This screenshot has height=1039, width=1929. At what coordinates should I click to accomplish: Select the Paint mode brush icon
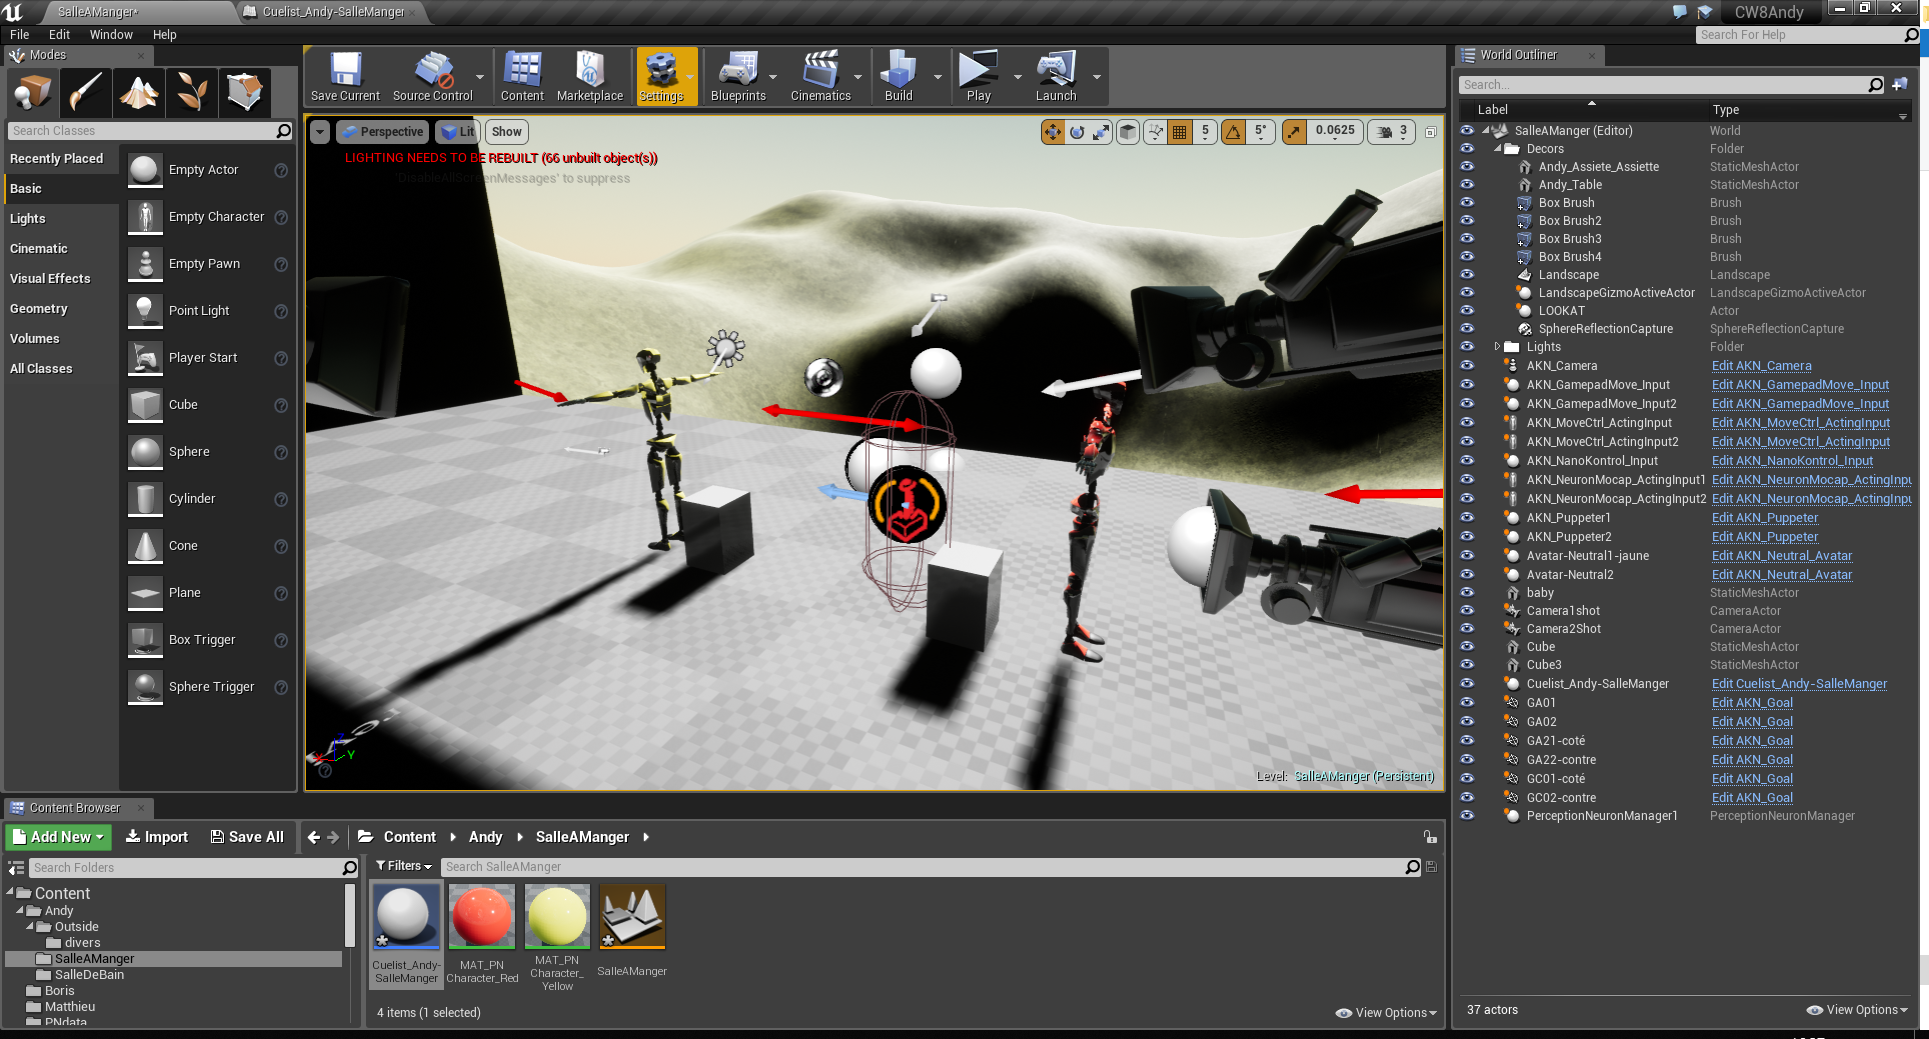pyautogui.click(x=85, y=92)
